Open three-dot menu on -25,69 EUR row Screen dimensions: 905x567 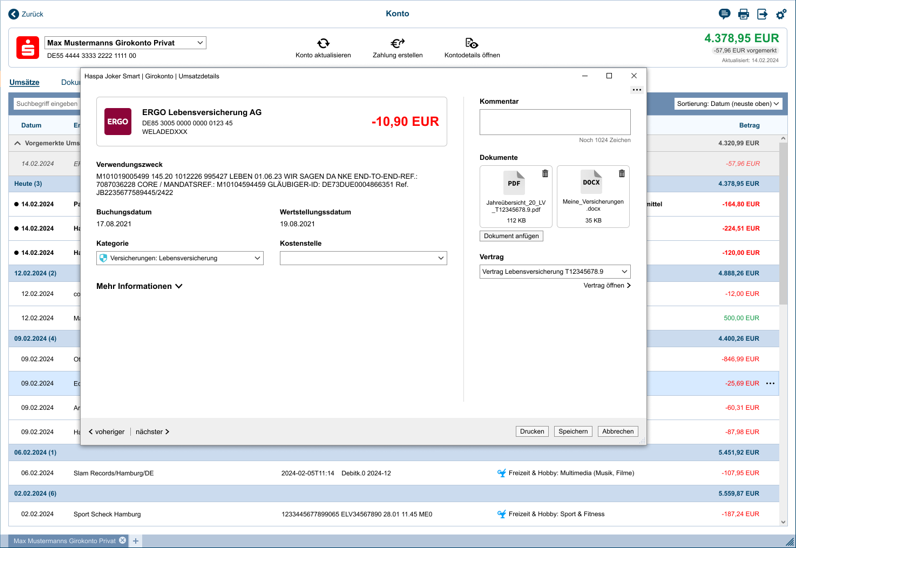771,383
